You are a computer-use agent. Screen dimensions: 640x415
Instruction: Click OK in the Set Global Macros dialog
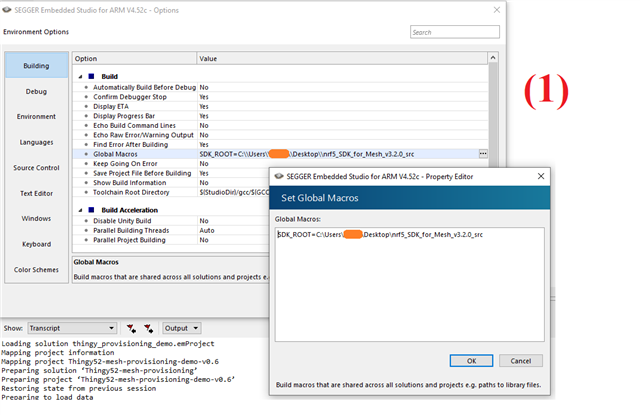pyautogui.click(x=471, y=361)
